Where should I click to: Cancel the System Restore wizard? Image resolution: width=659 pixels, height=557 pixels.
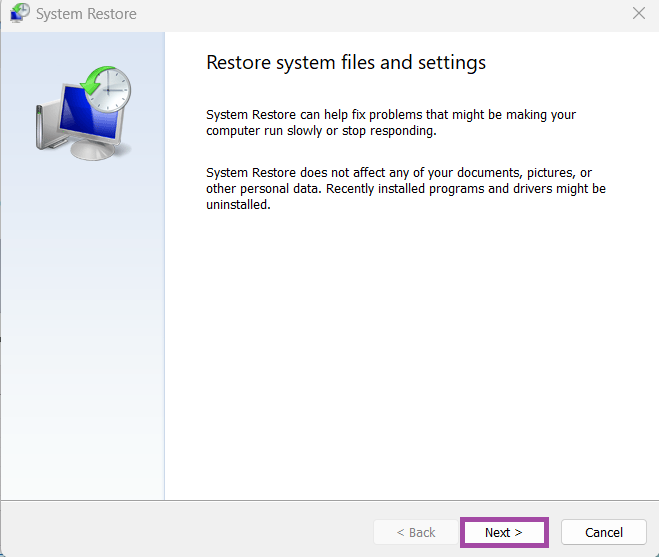(603, 532)
